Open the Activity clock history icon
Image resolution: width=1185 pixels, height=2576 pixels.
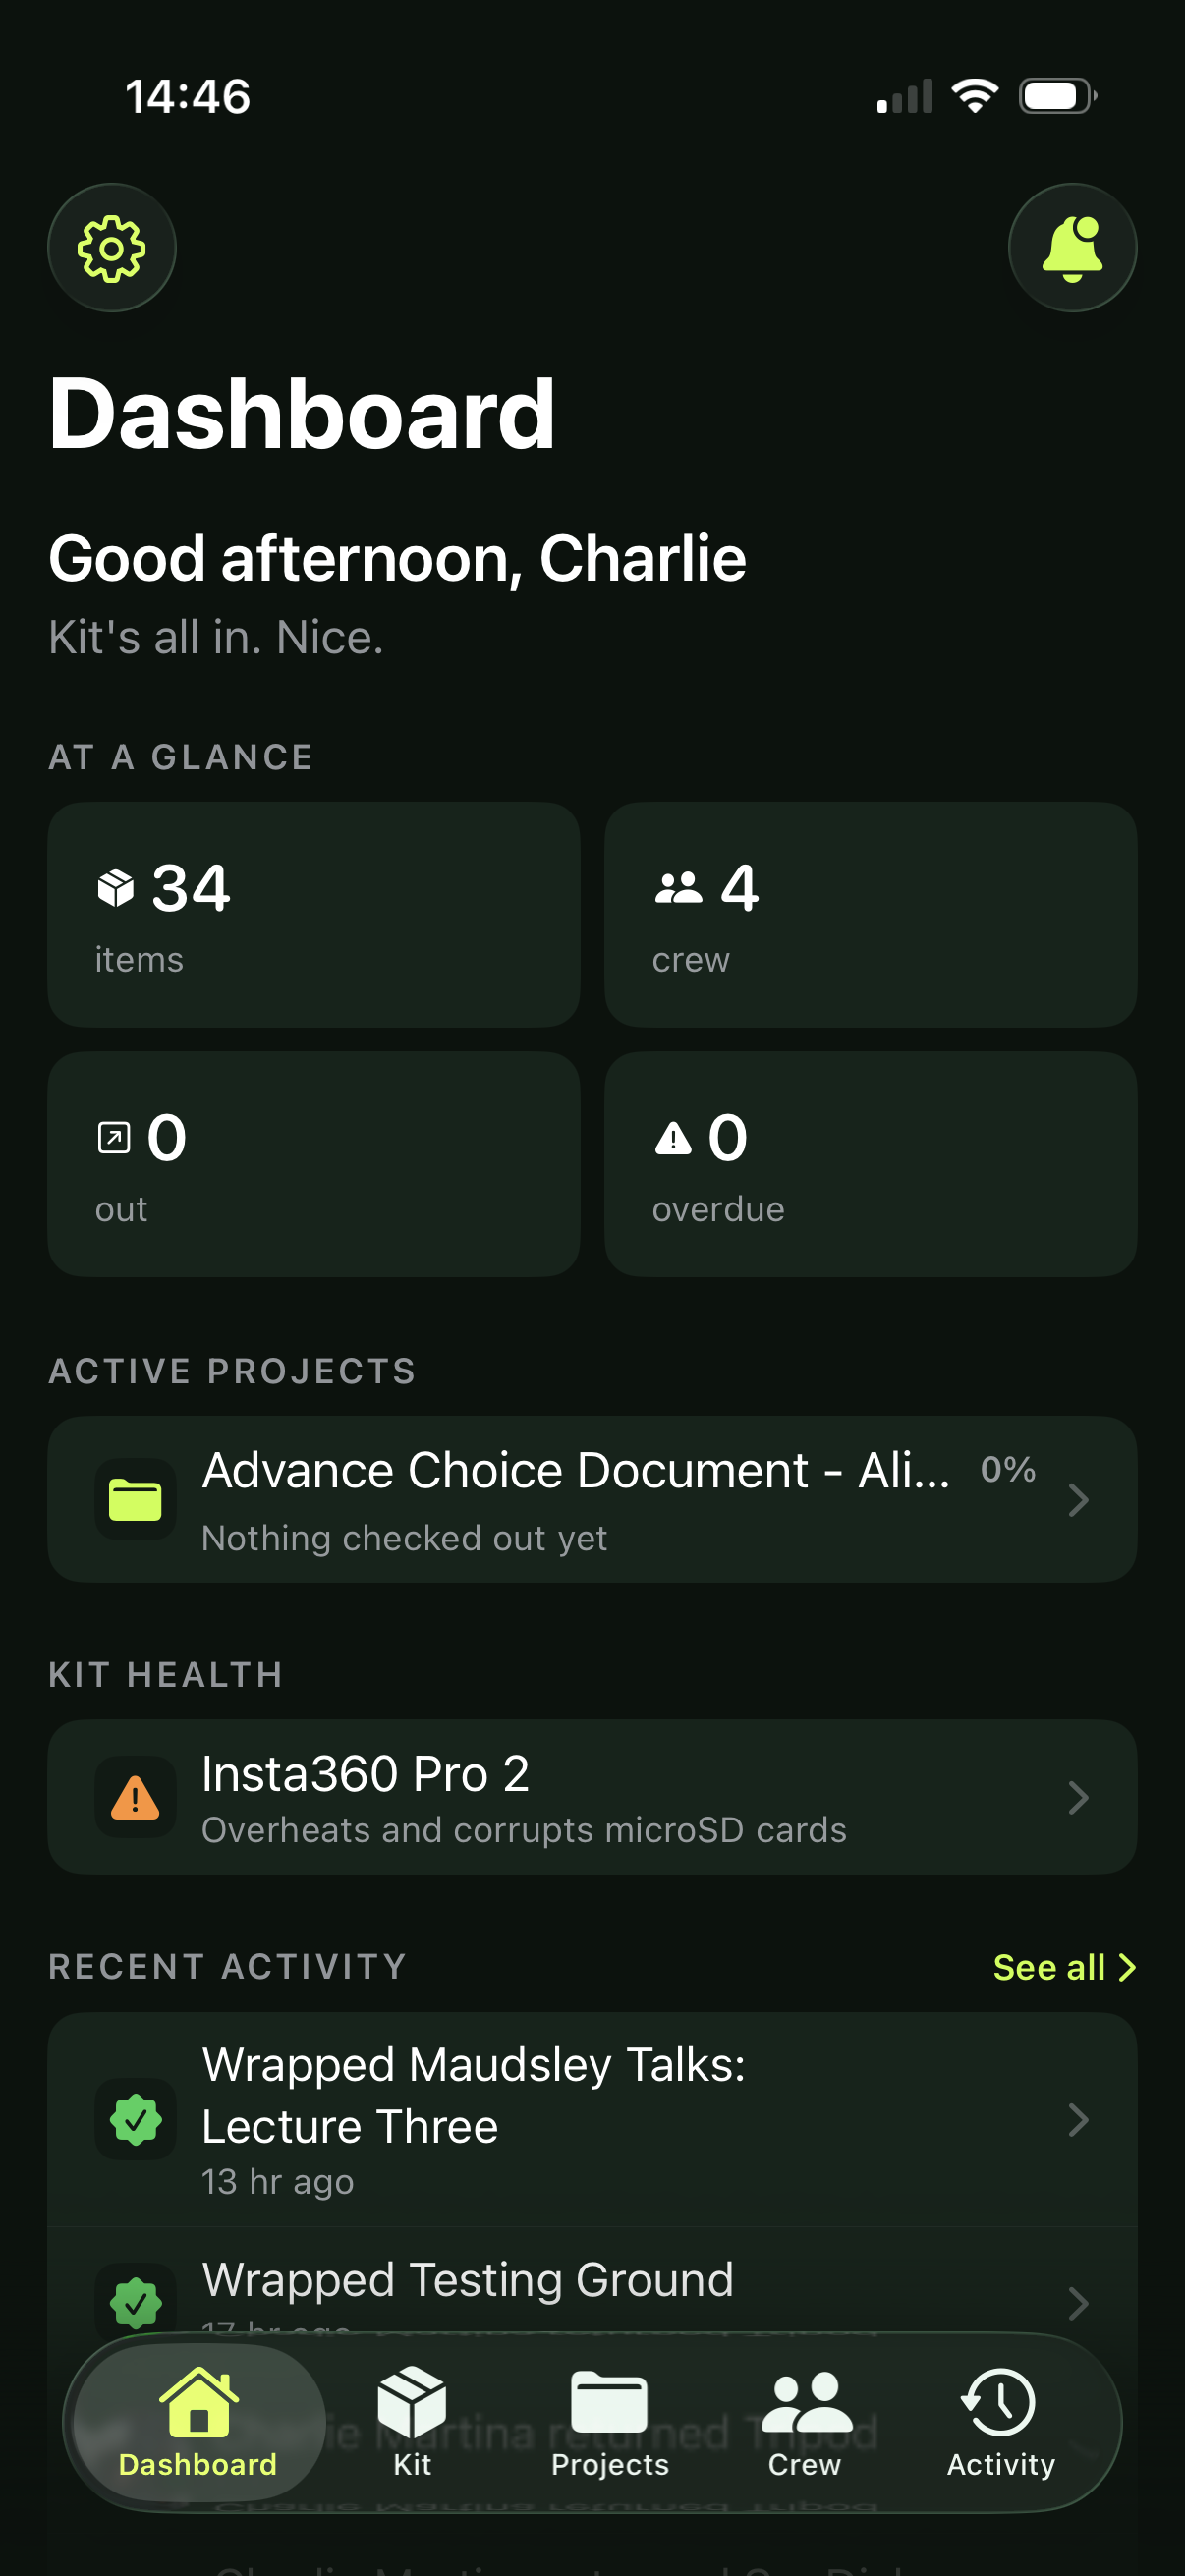pyautogui.click(x=999, y=2420)
